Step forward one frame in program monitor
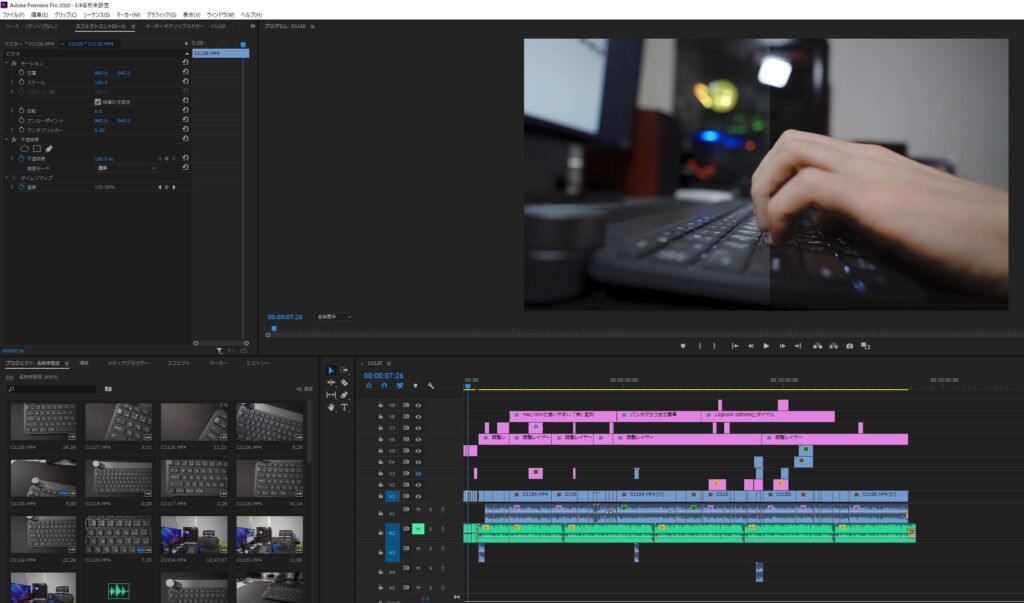Viewport: 1024px width, 603px height. pyautogui.click(x=782, y=346)
